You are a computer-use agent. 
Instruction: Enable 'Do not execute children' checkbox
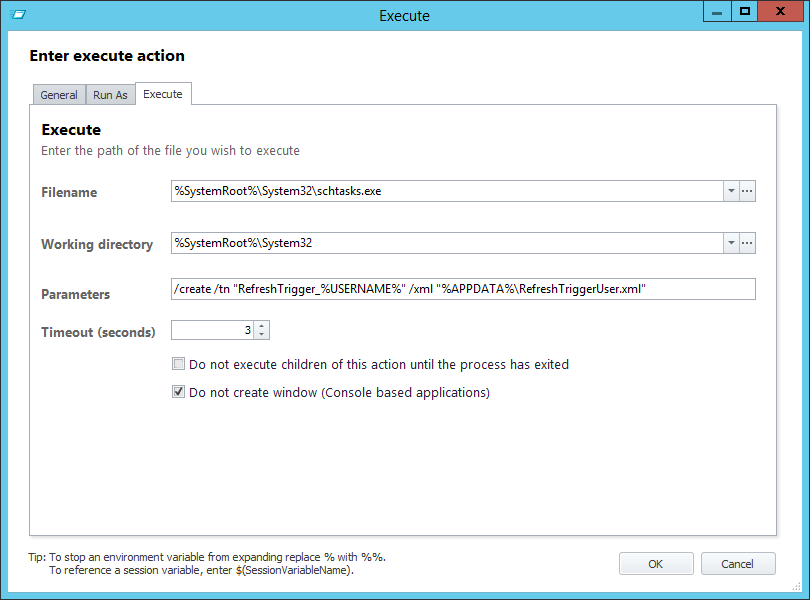pos(179,365)
